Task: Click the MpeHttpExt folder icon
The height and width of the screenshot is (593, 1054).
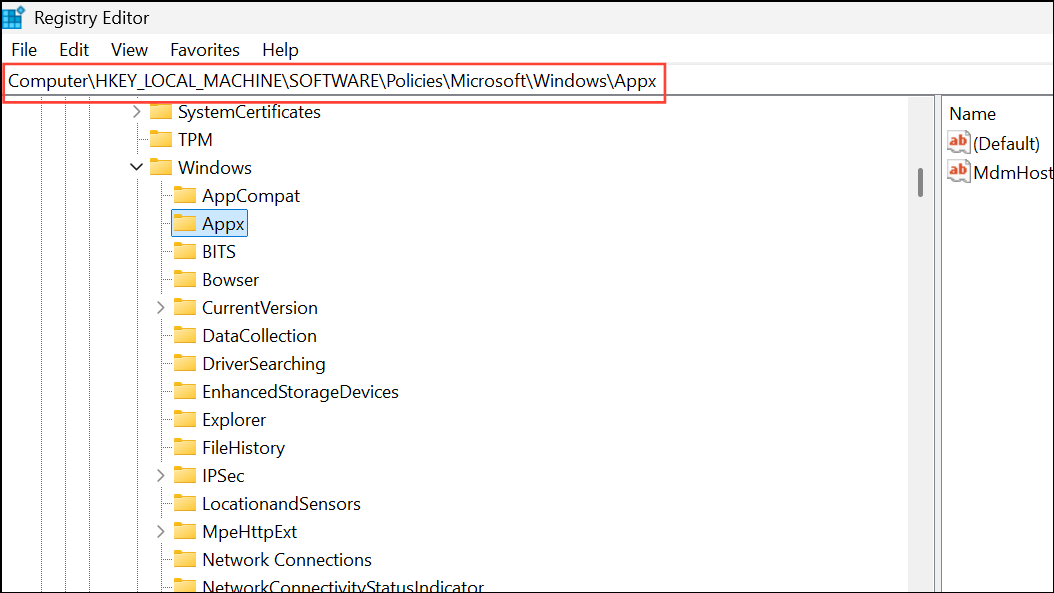Action: click(x=185, y=532)
